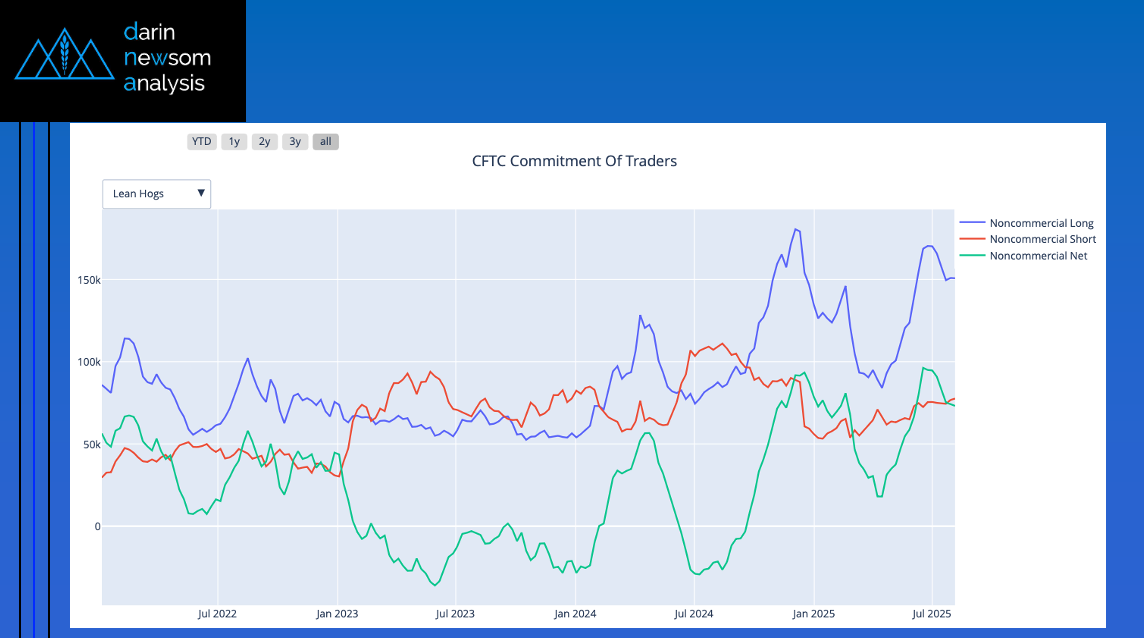Click the red Noncommercial Short legend line
The height and width of the screenshot is (638, 1144).
[x=972, y=239]
